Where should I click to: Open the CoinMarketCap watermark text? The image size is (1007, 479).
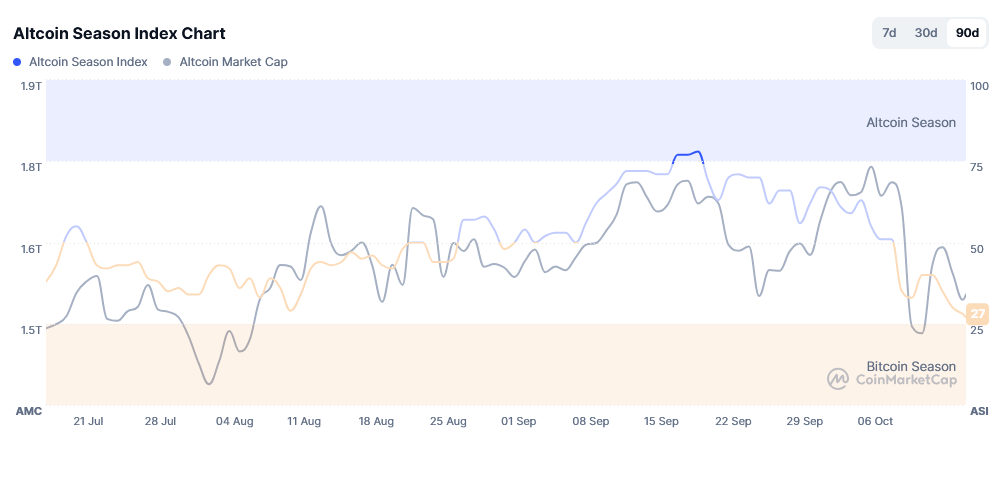905,380
